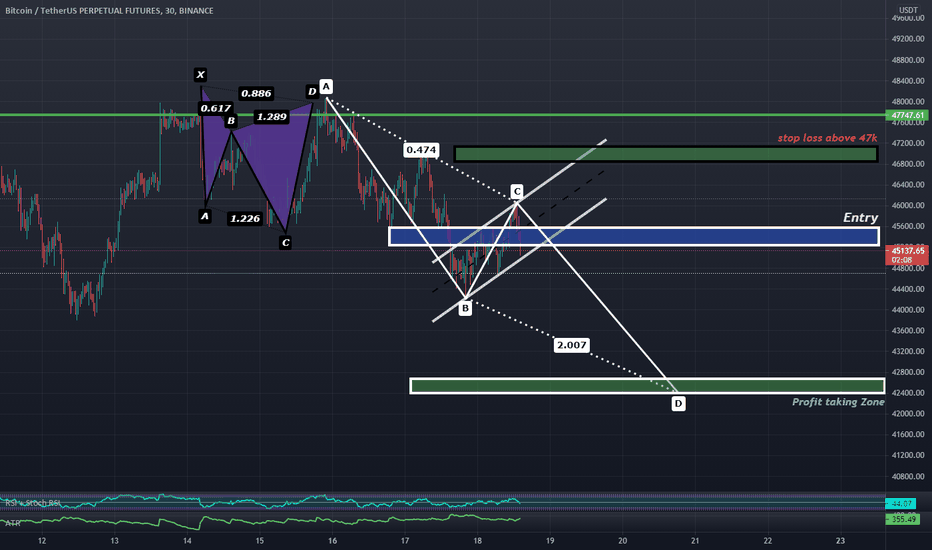Click the 47747.61 green price label
932x550 pixels.
click(x=907, y=115)
